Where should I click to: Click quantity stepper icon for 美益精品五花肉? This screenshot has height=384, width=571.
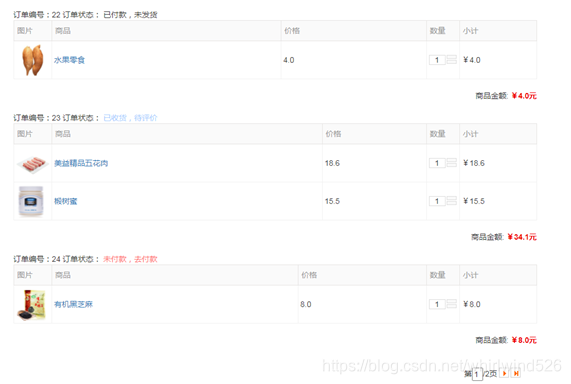coord(452,163)
